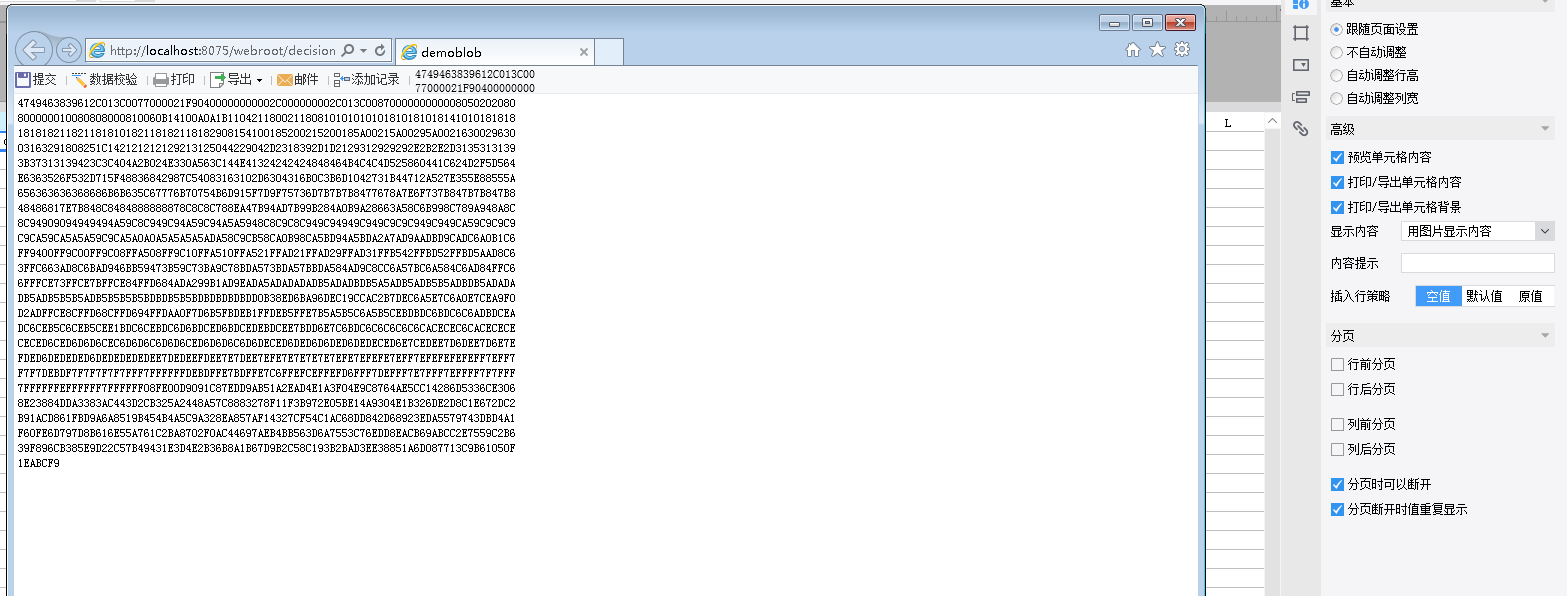Open the 导出 export dropdown

237,80
